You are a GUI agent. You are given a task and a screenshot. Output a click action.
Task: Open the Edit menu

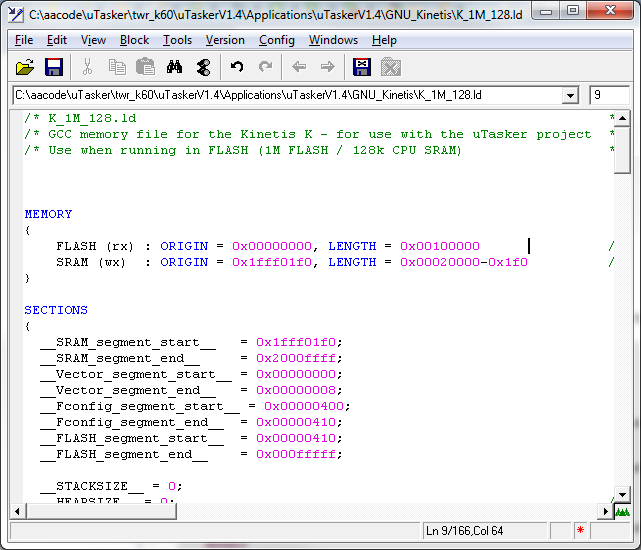click(x=56, y=40)
